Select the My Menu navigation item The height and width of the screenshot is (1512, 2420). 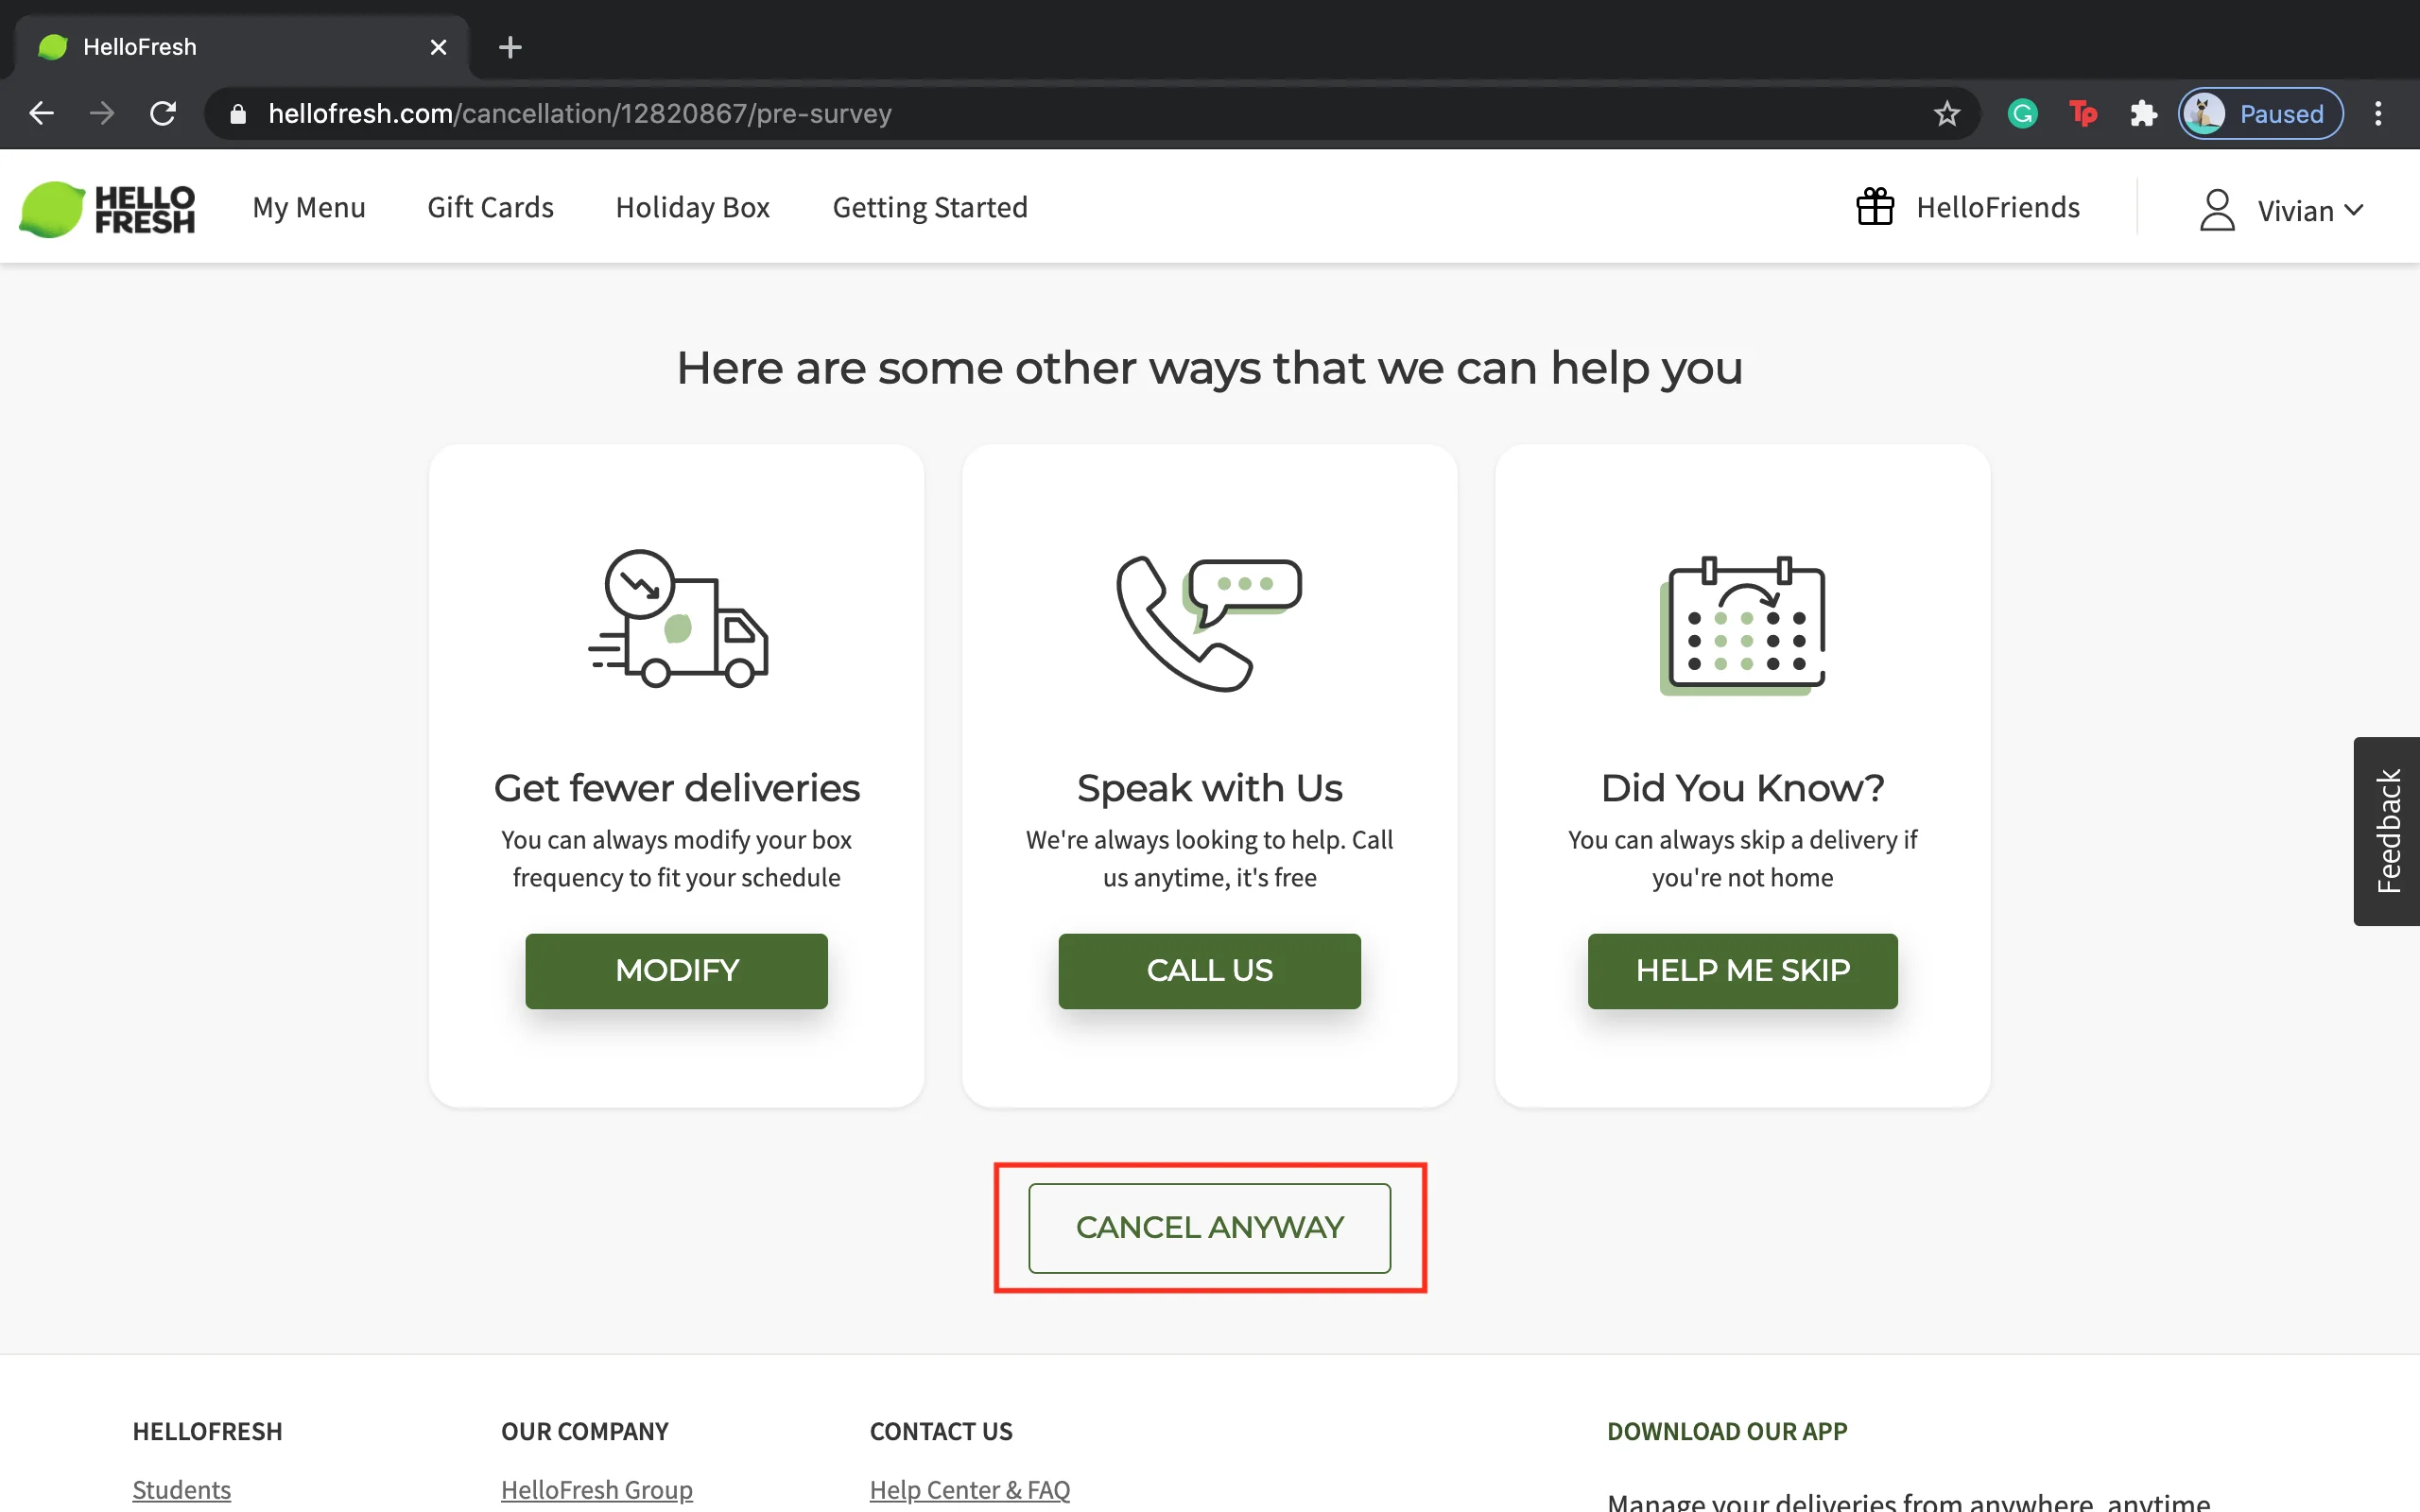(x=309, y=207)
